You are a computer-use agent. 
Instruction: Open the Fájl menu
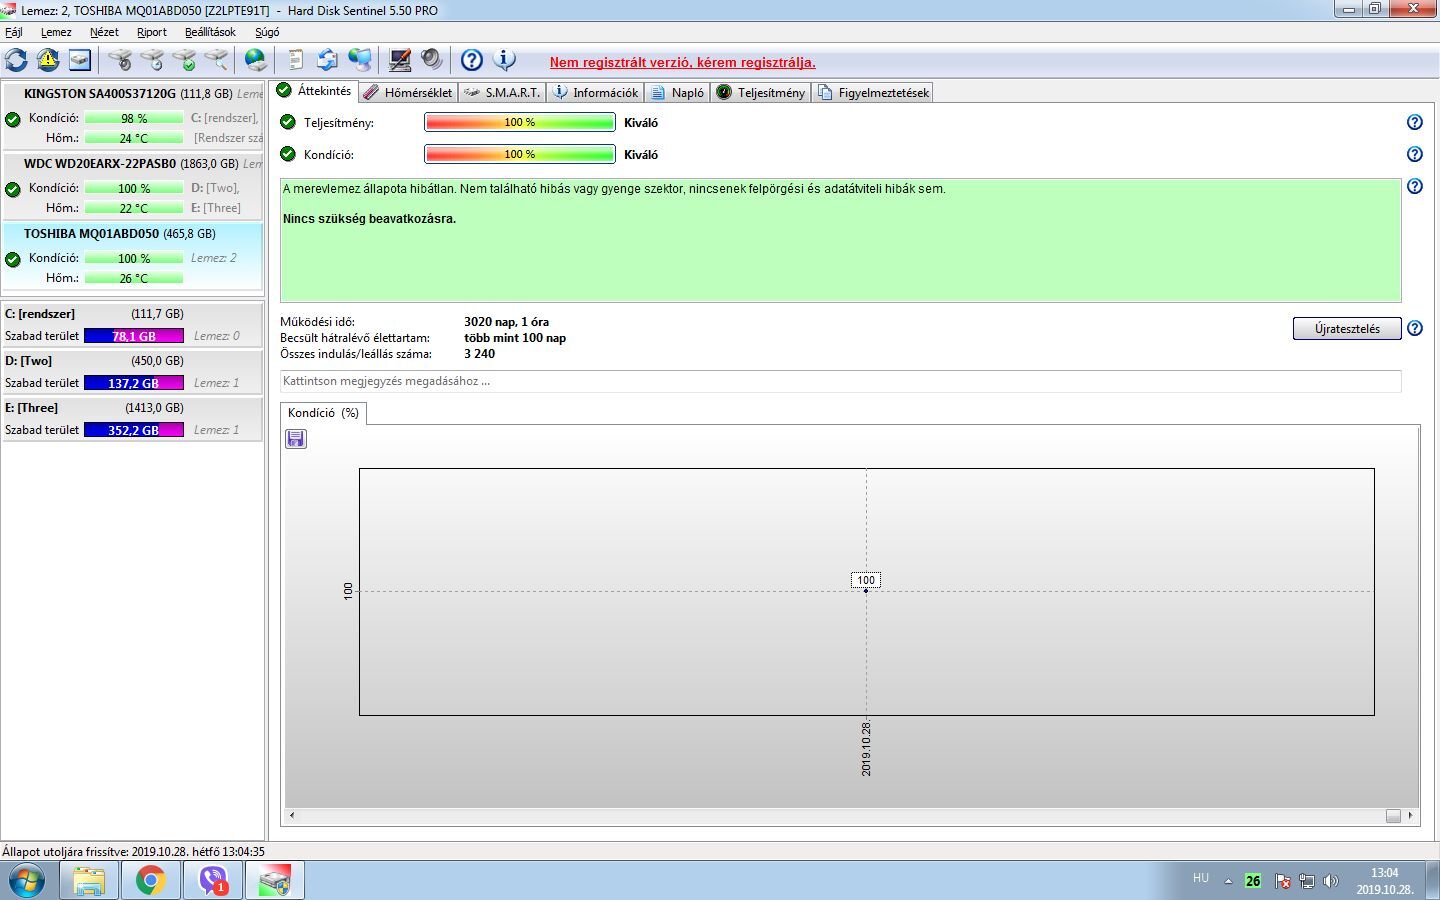coord(14,32)
